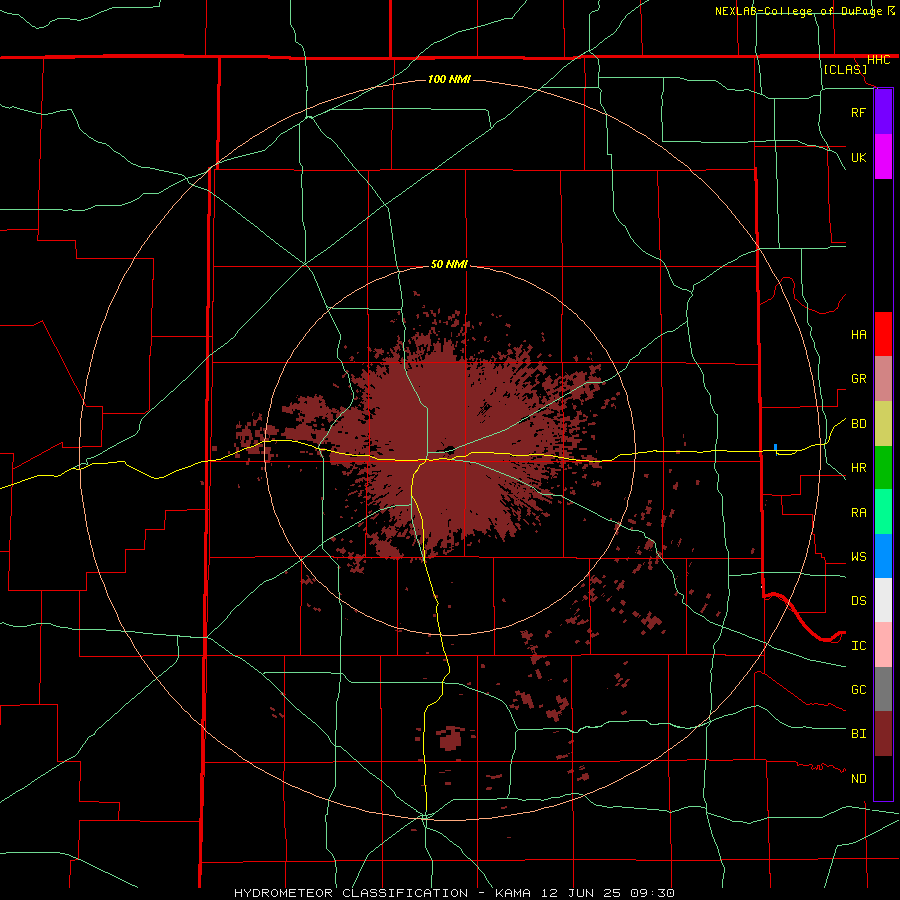Click the UK legend label
This screenshot has width=900, height=900.
(858, 158)
